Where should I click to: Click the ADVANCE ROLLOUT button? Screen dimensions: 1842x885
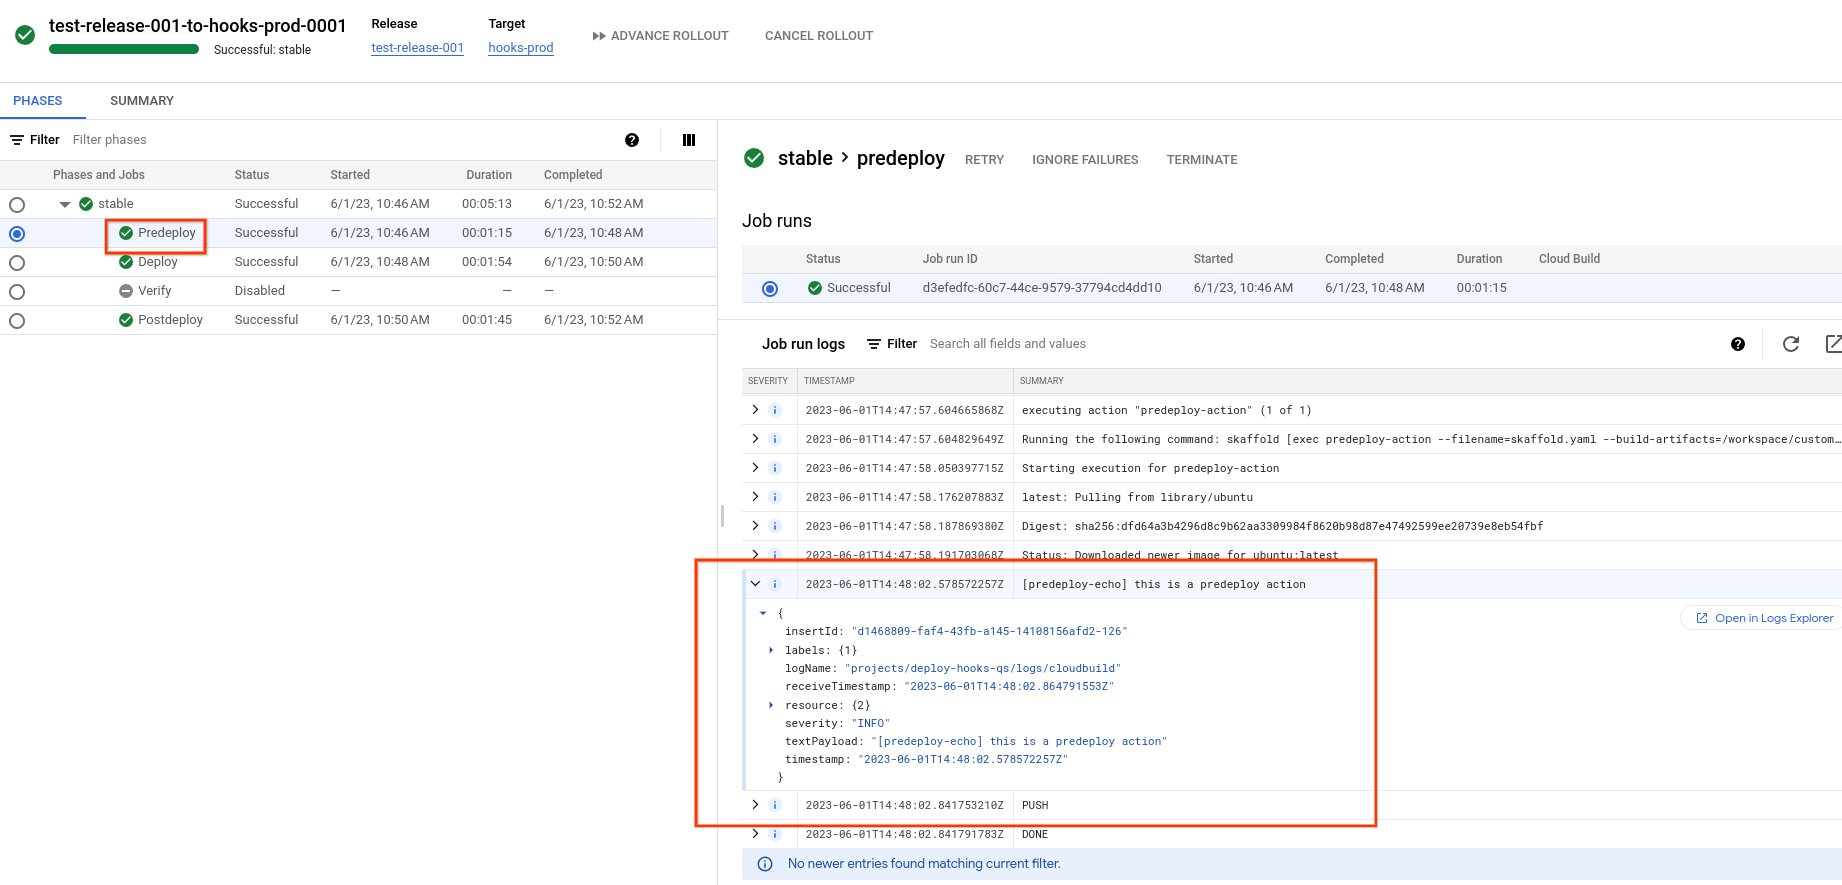pos(660,36)
